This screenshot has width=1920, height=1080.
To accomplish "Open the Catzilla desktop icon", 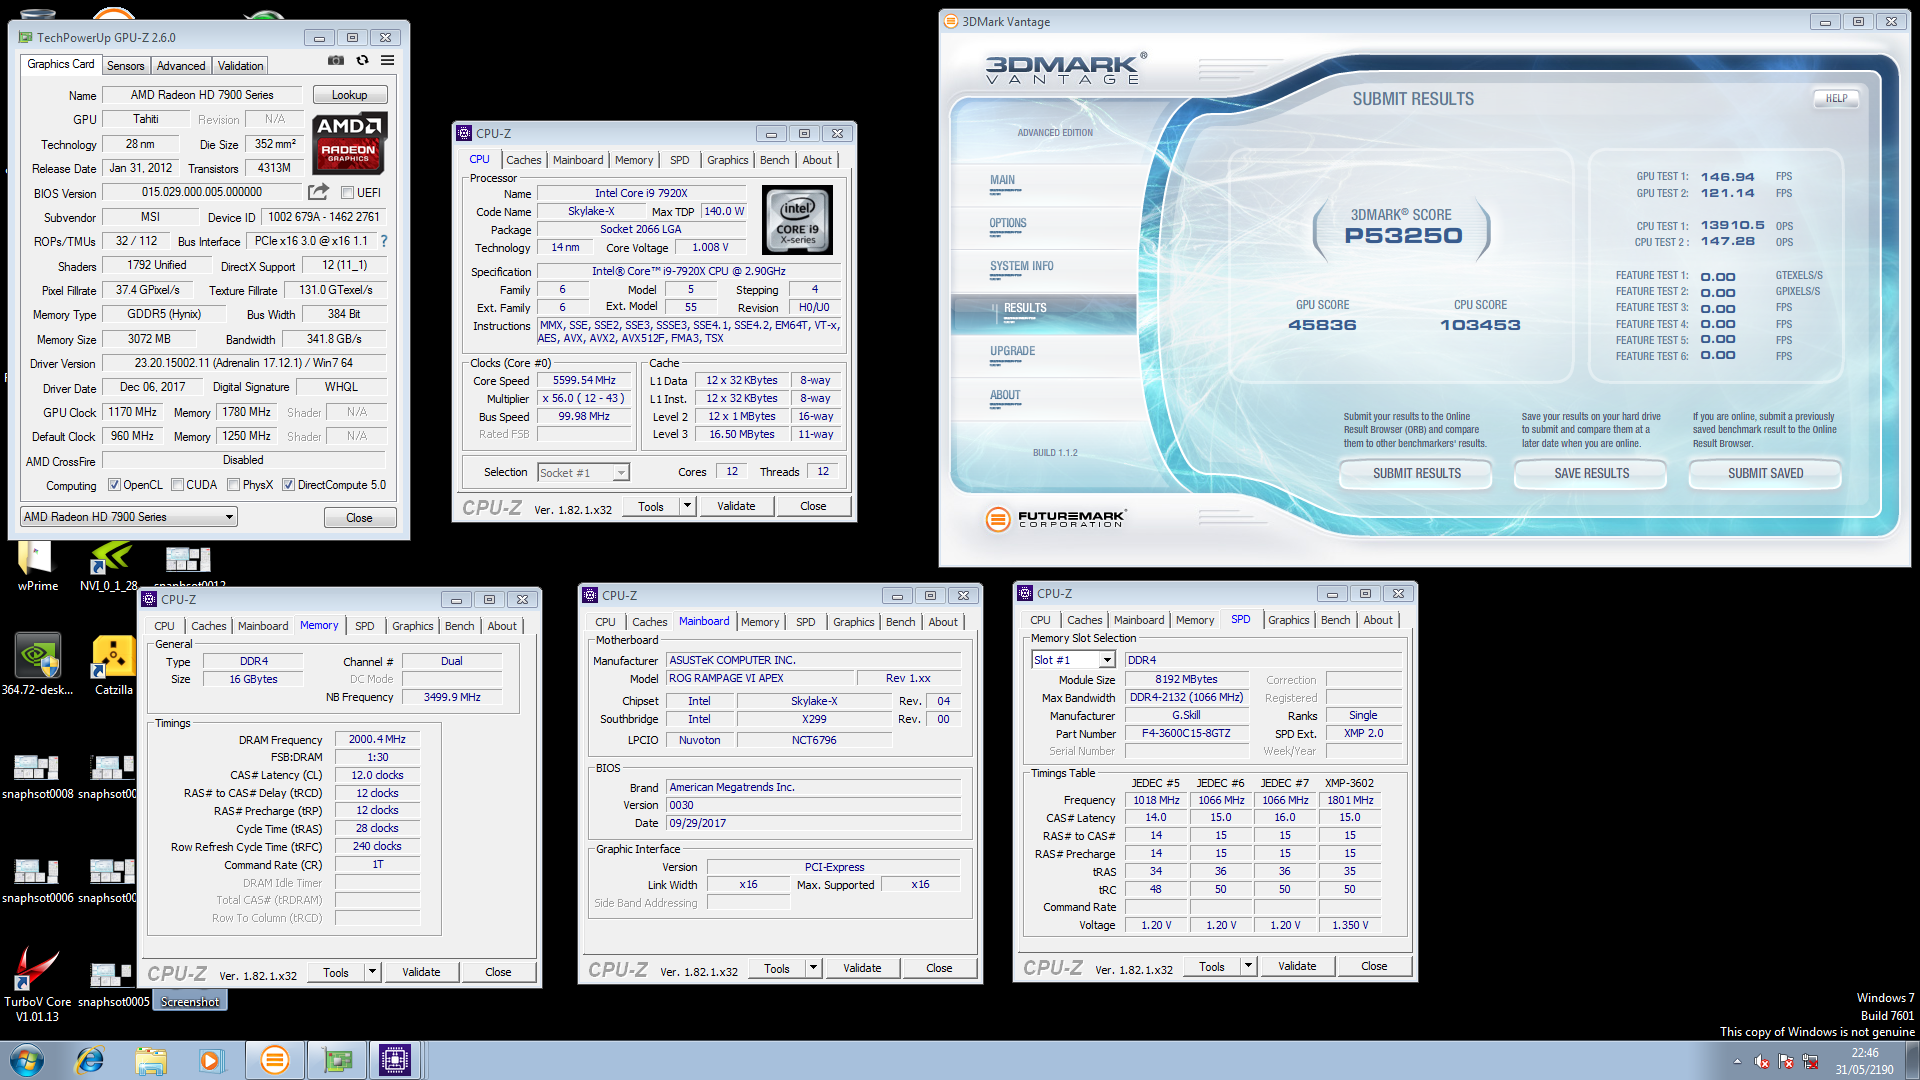I will coord(113,664).
